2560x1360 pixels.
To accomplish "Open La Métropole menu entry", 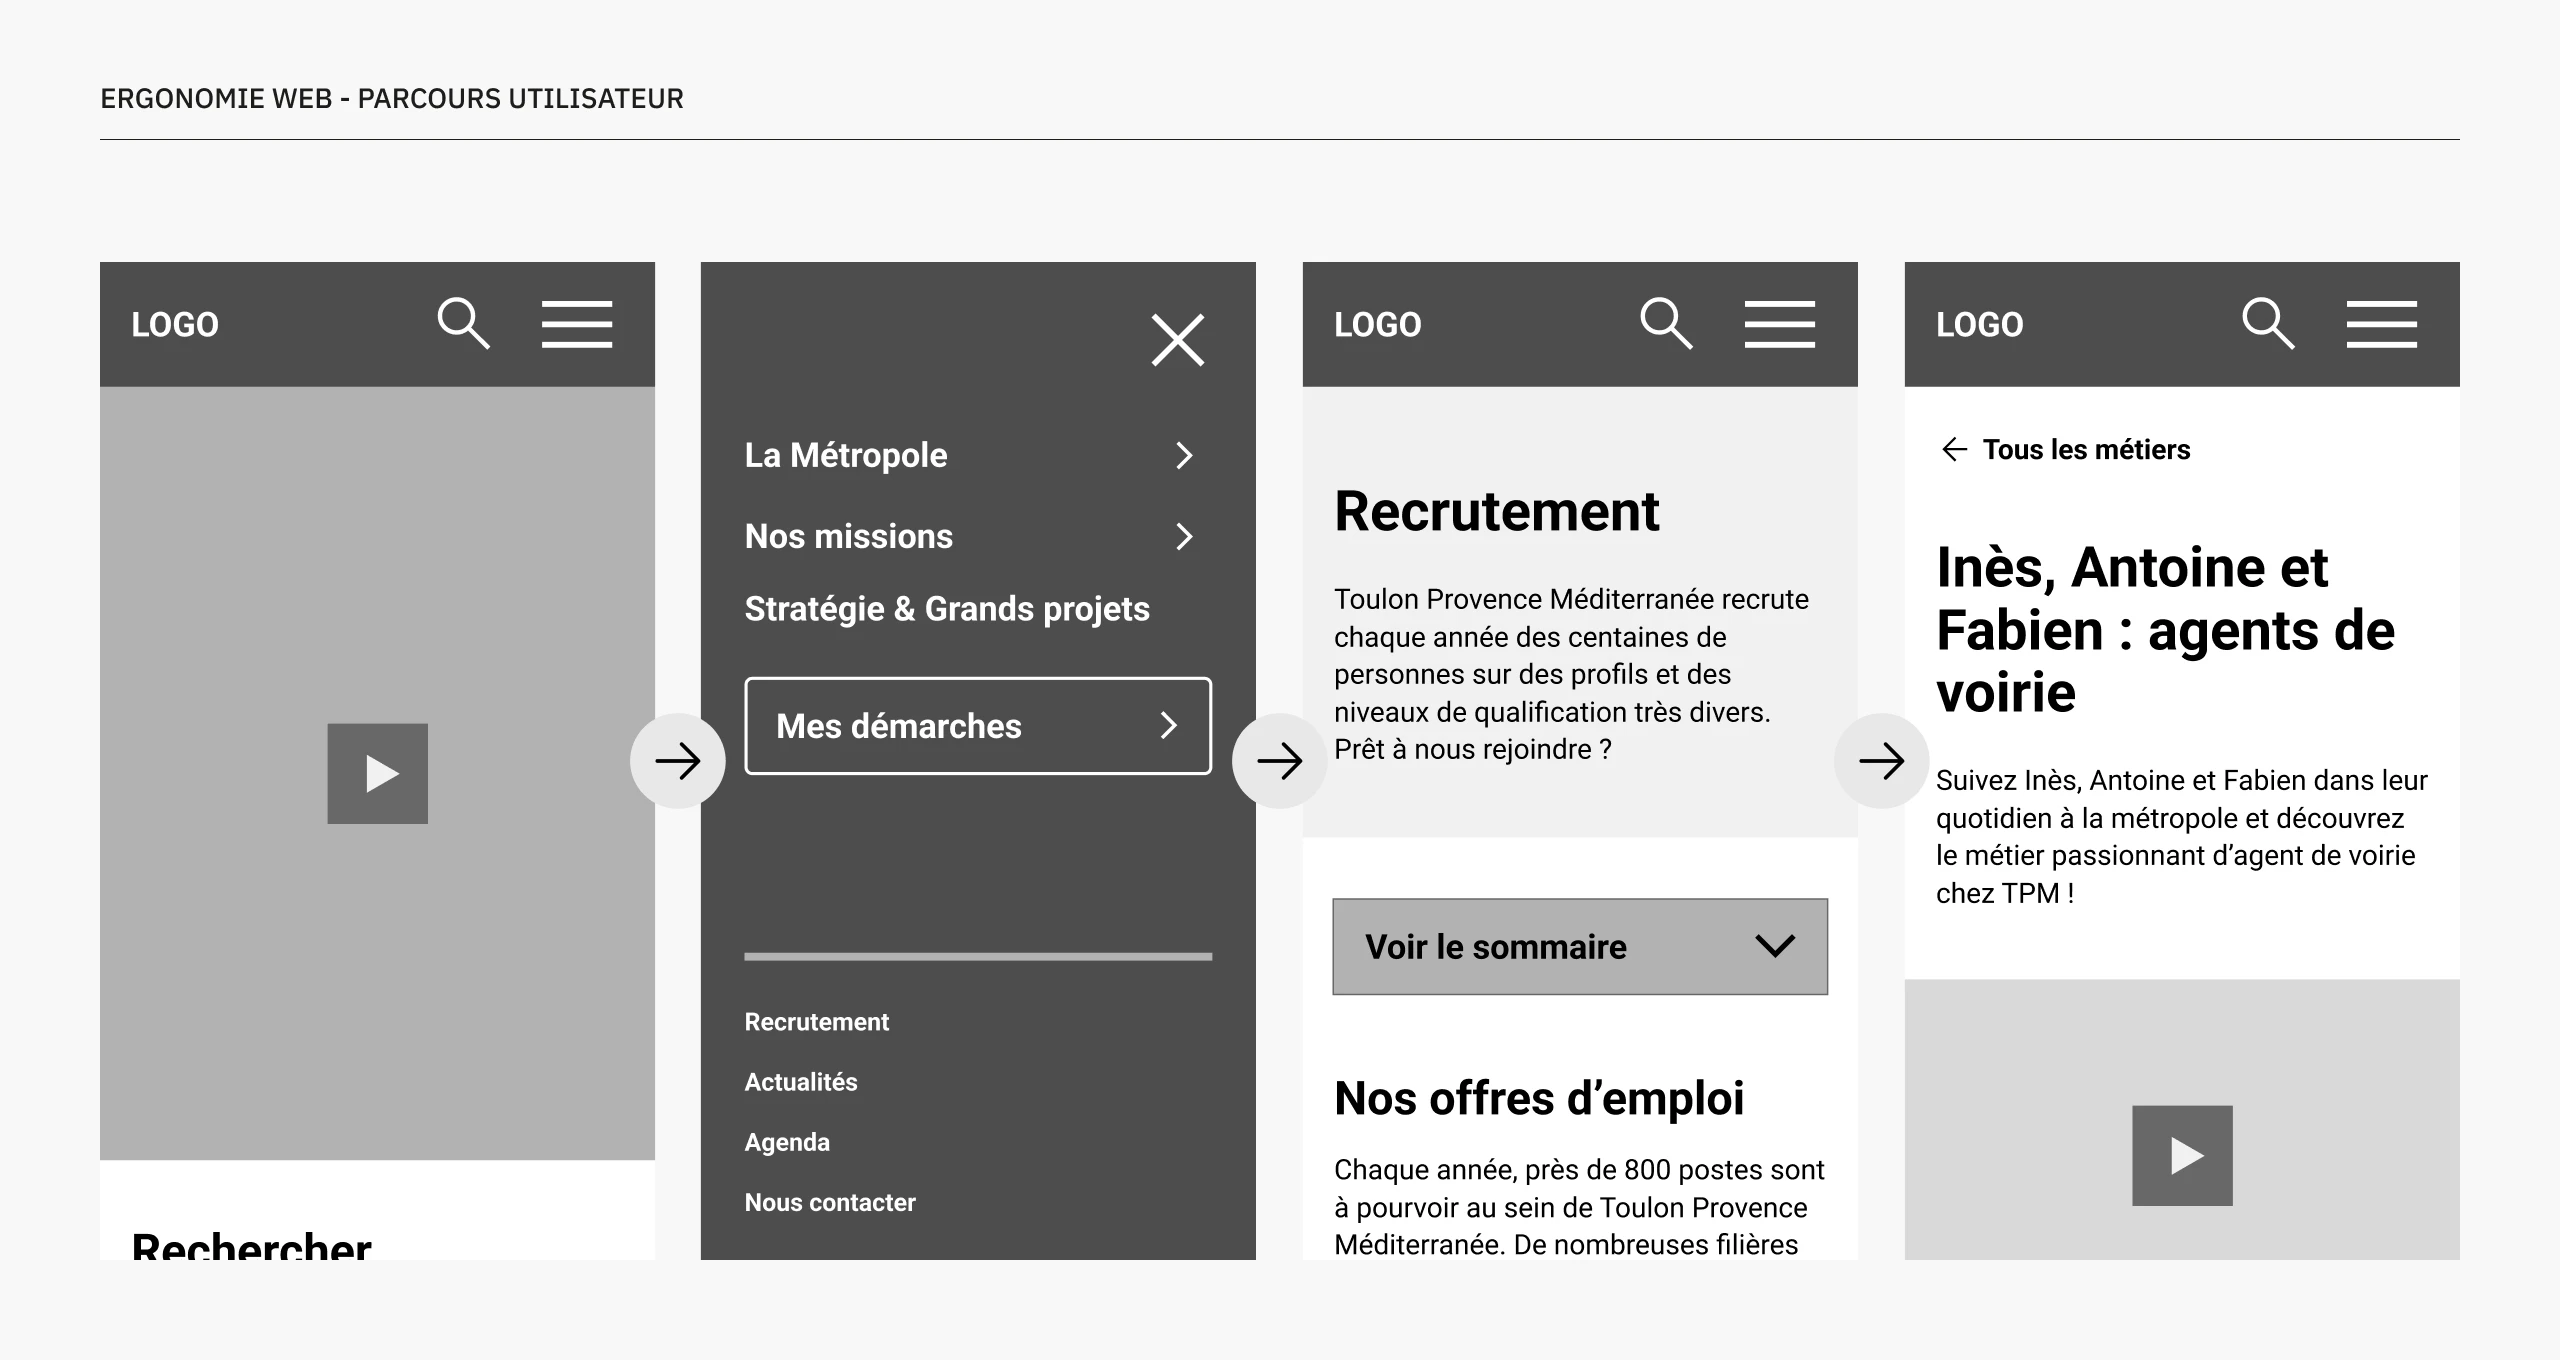I will coord(846,456).
